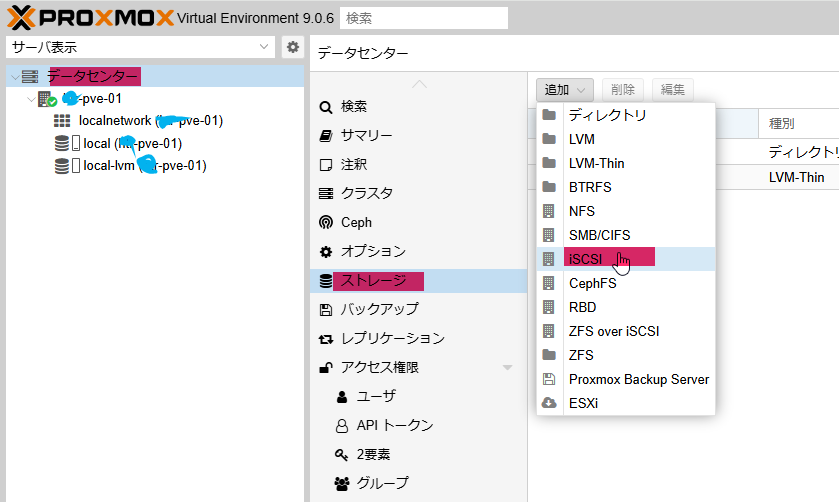Click the book icon beside サマリー

pyautogui.click(x=326, y=136)
